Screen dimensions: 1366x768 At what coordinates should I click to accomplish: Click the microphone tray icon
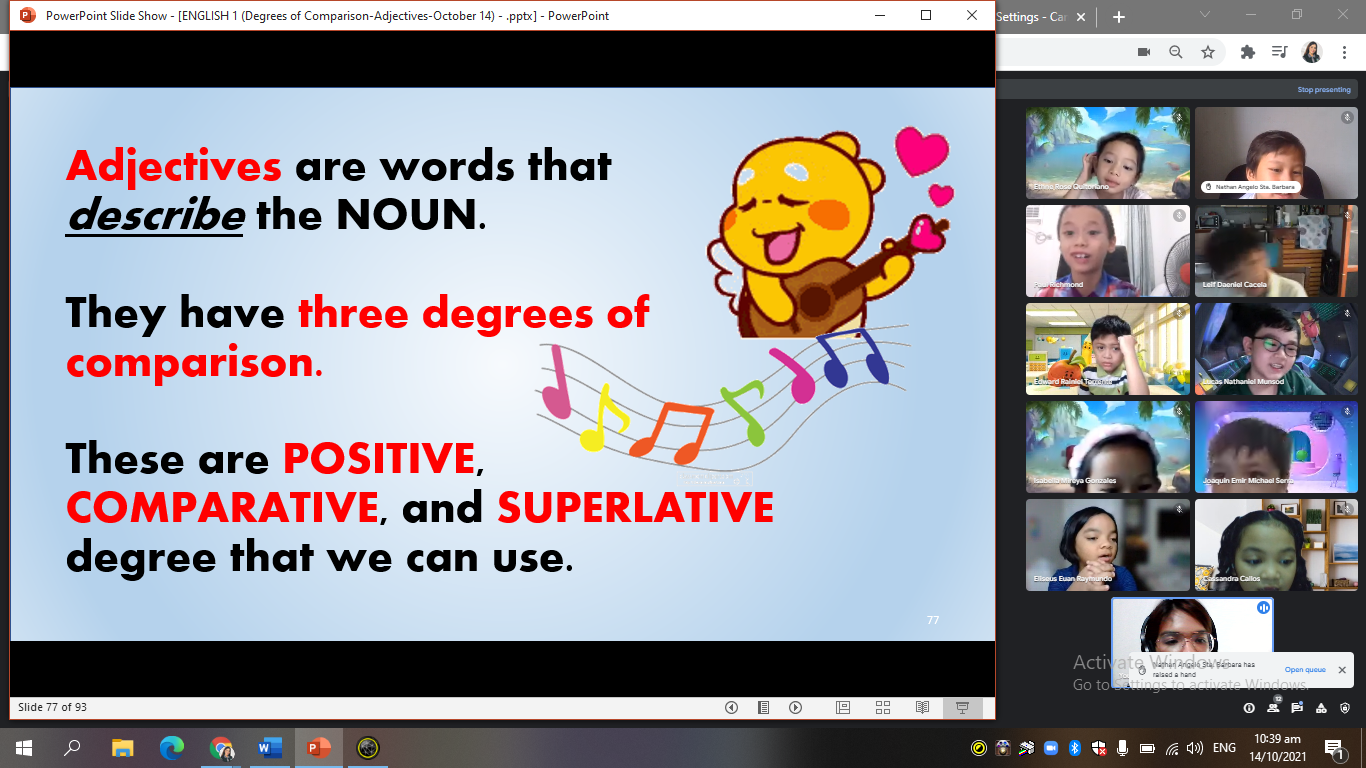1123,748
